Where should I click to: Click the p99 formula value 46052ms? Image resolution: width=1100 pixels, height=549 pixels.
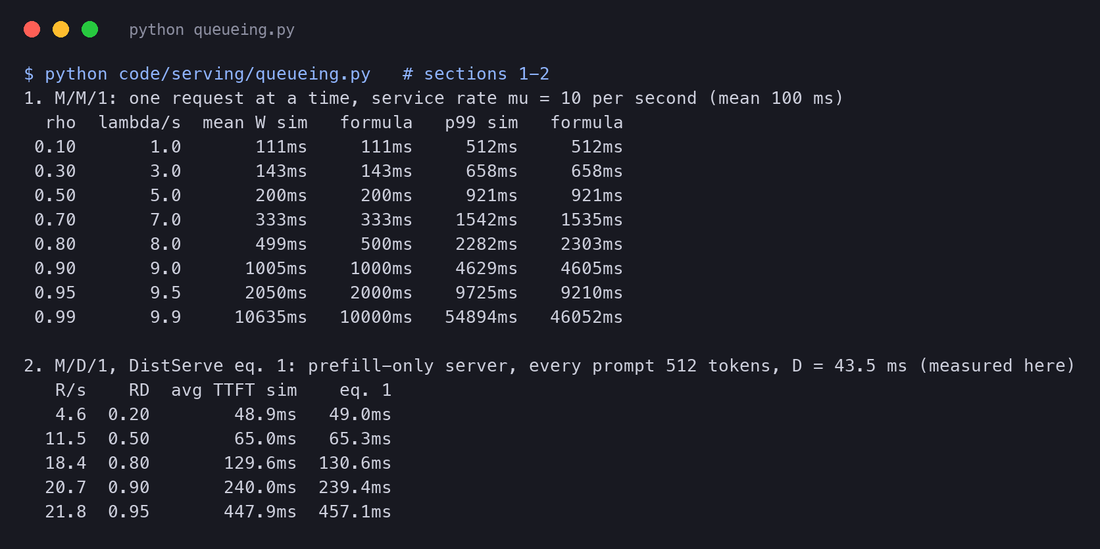(x=586, y=317)
